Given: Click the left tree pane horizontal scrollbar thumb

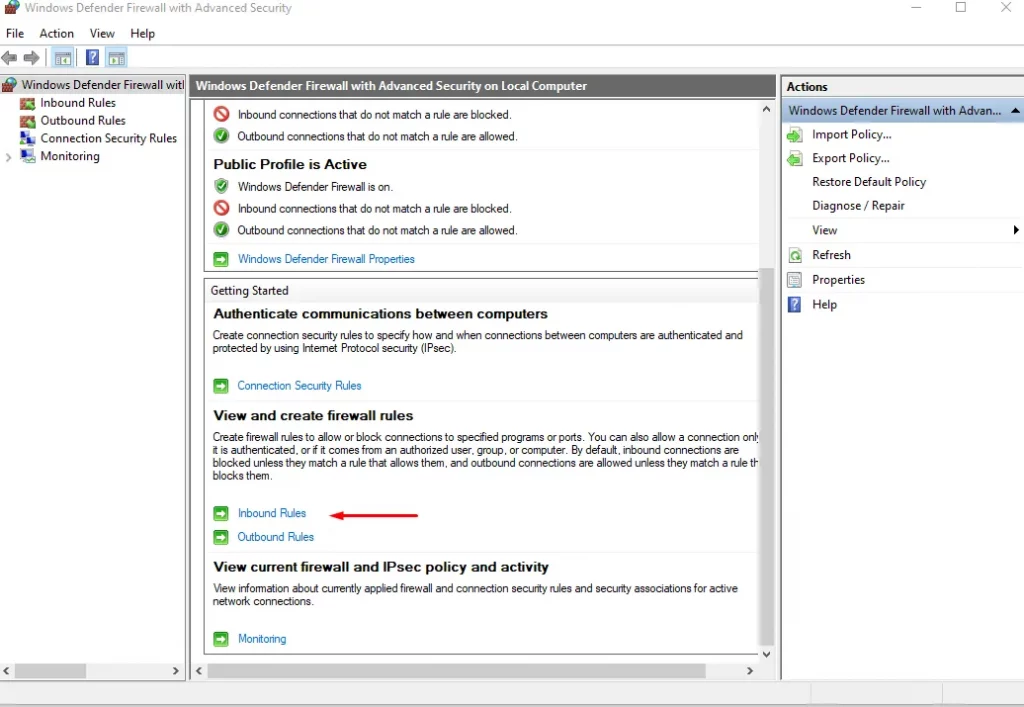Looking at the screenshot, I should 50,671.
